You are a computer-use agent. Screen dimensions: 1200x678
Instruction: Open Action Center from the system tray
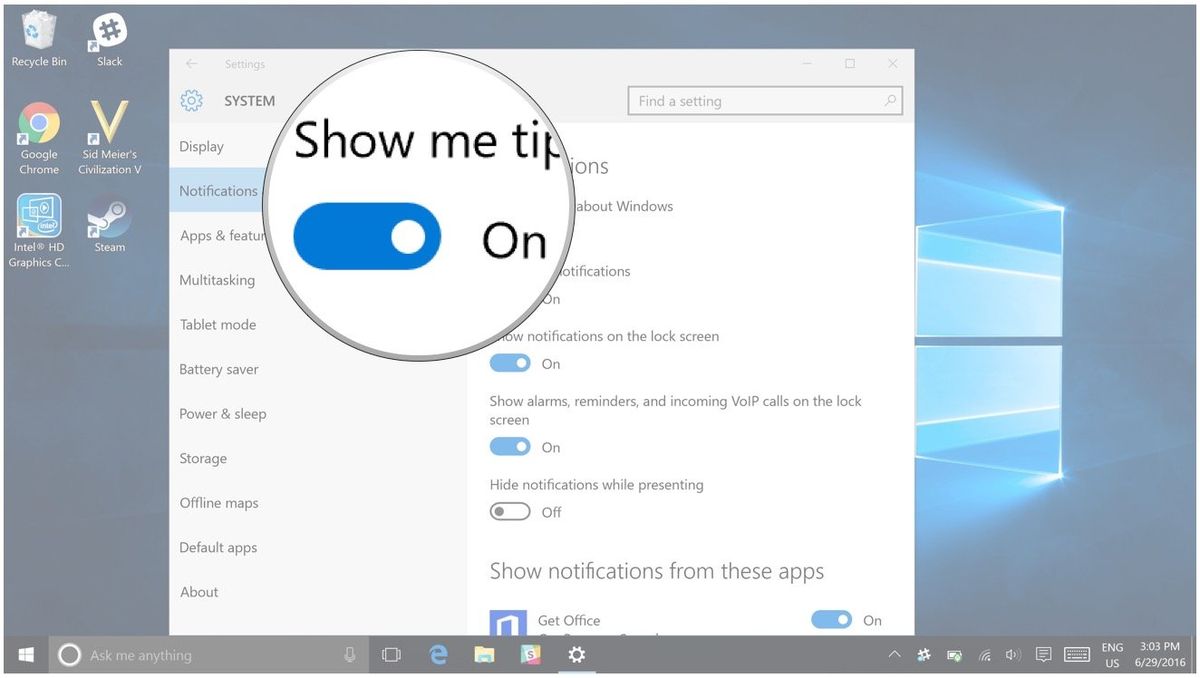tap(1043, 655)
